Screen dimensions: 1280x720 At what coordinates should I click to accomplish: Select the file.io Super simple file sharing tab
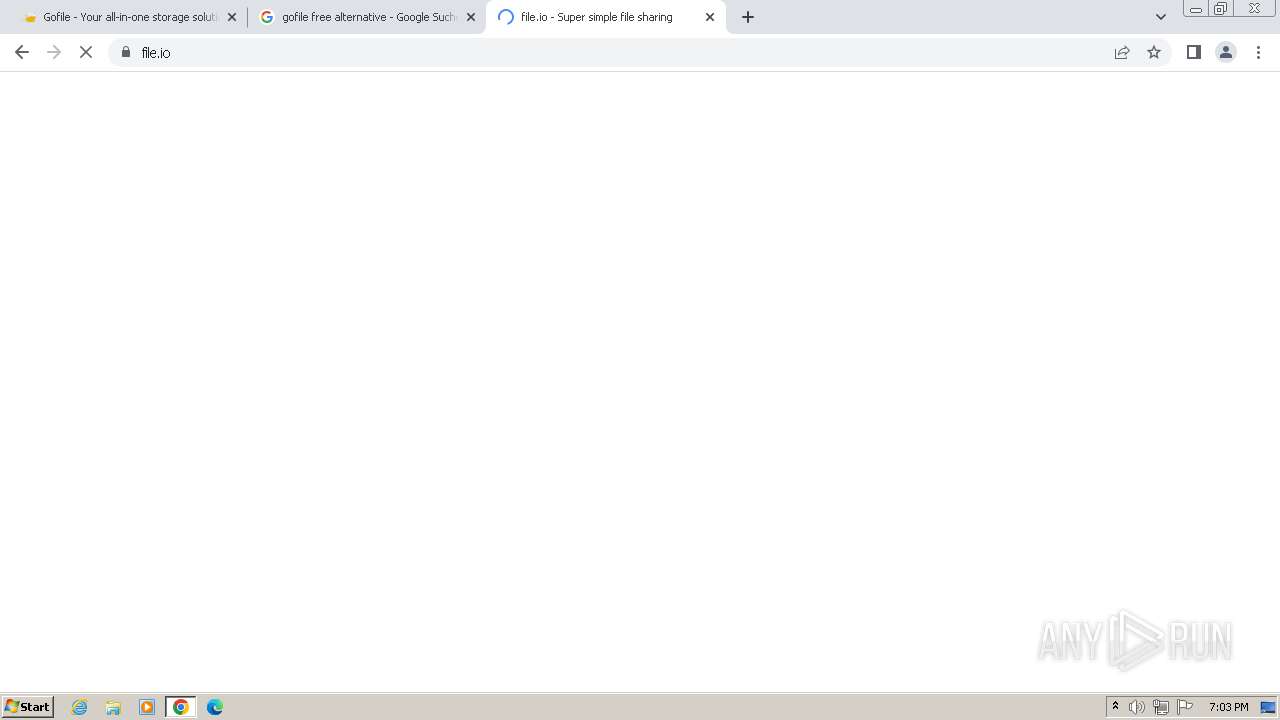click(606, 17)
